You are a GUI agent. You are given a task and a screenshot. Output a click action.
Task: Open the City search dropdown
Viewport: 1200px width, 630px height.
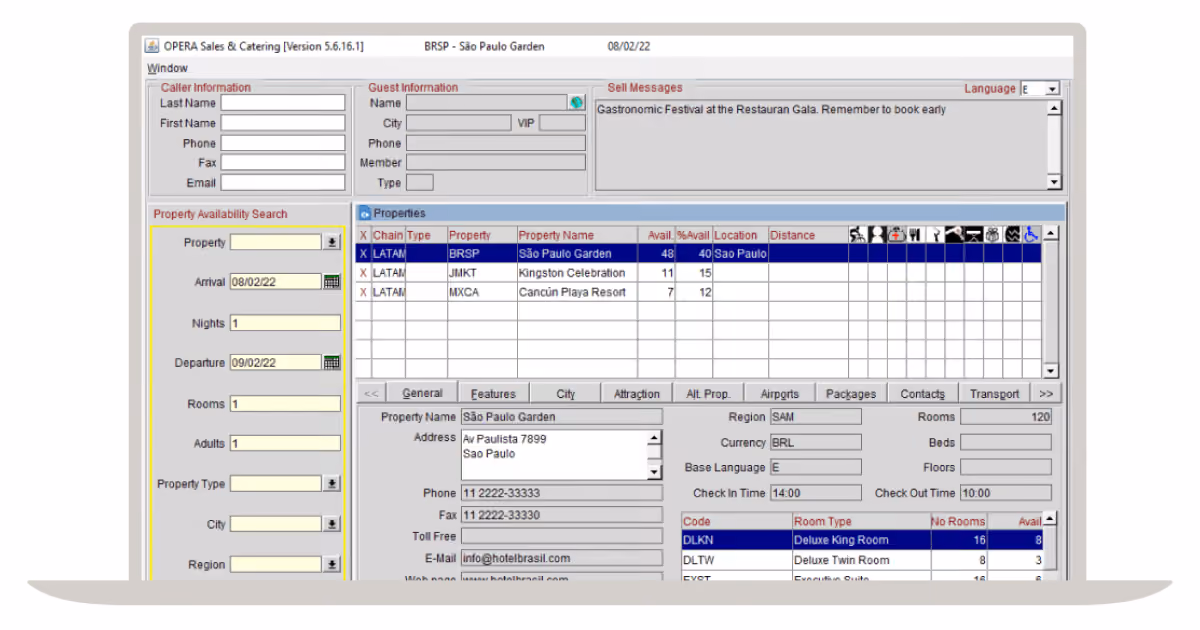click(332, 524)
